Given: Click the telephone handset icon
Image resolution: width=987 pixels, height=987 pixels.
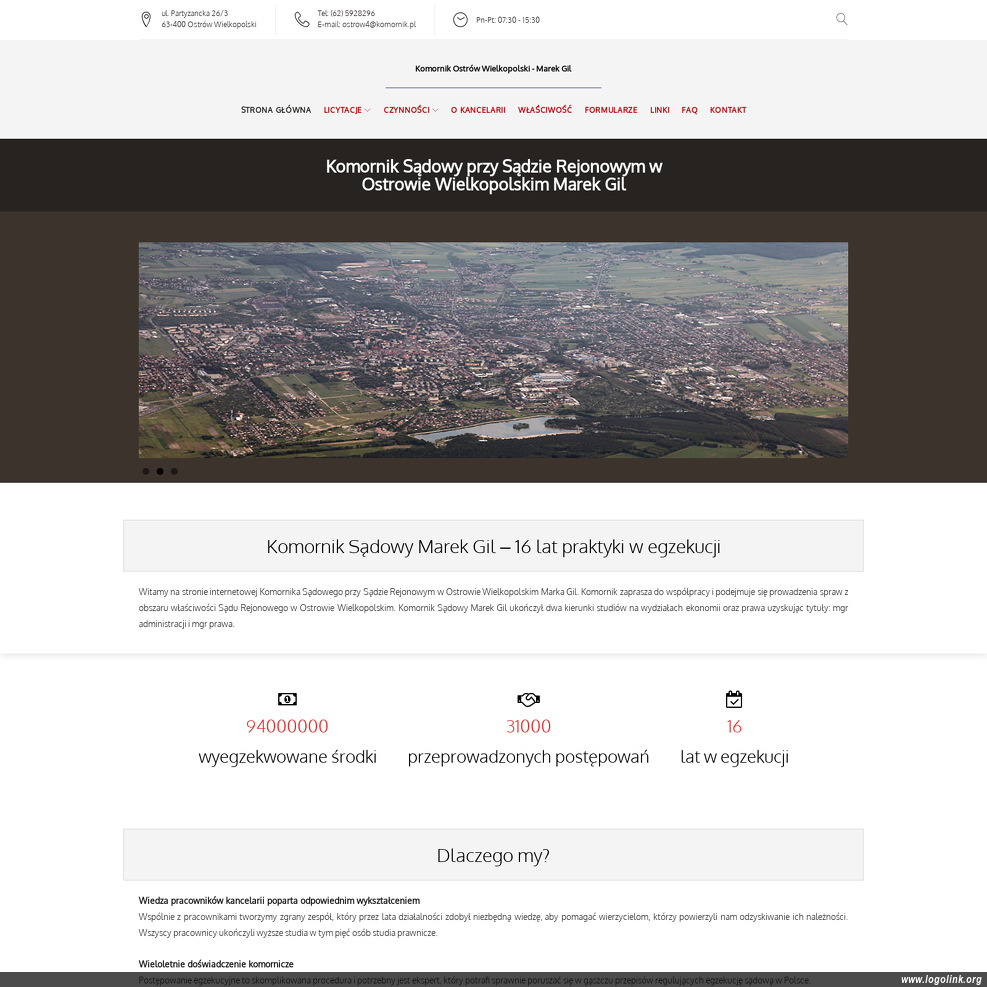Looking at the screenshot, I should 302,20.
